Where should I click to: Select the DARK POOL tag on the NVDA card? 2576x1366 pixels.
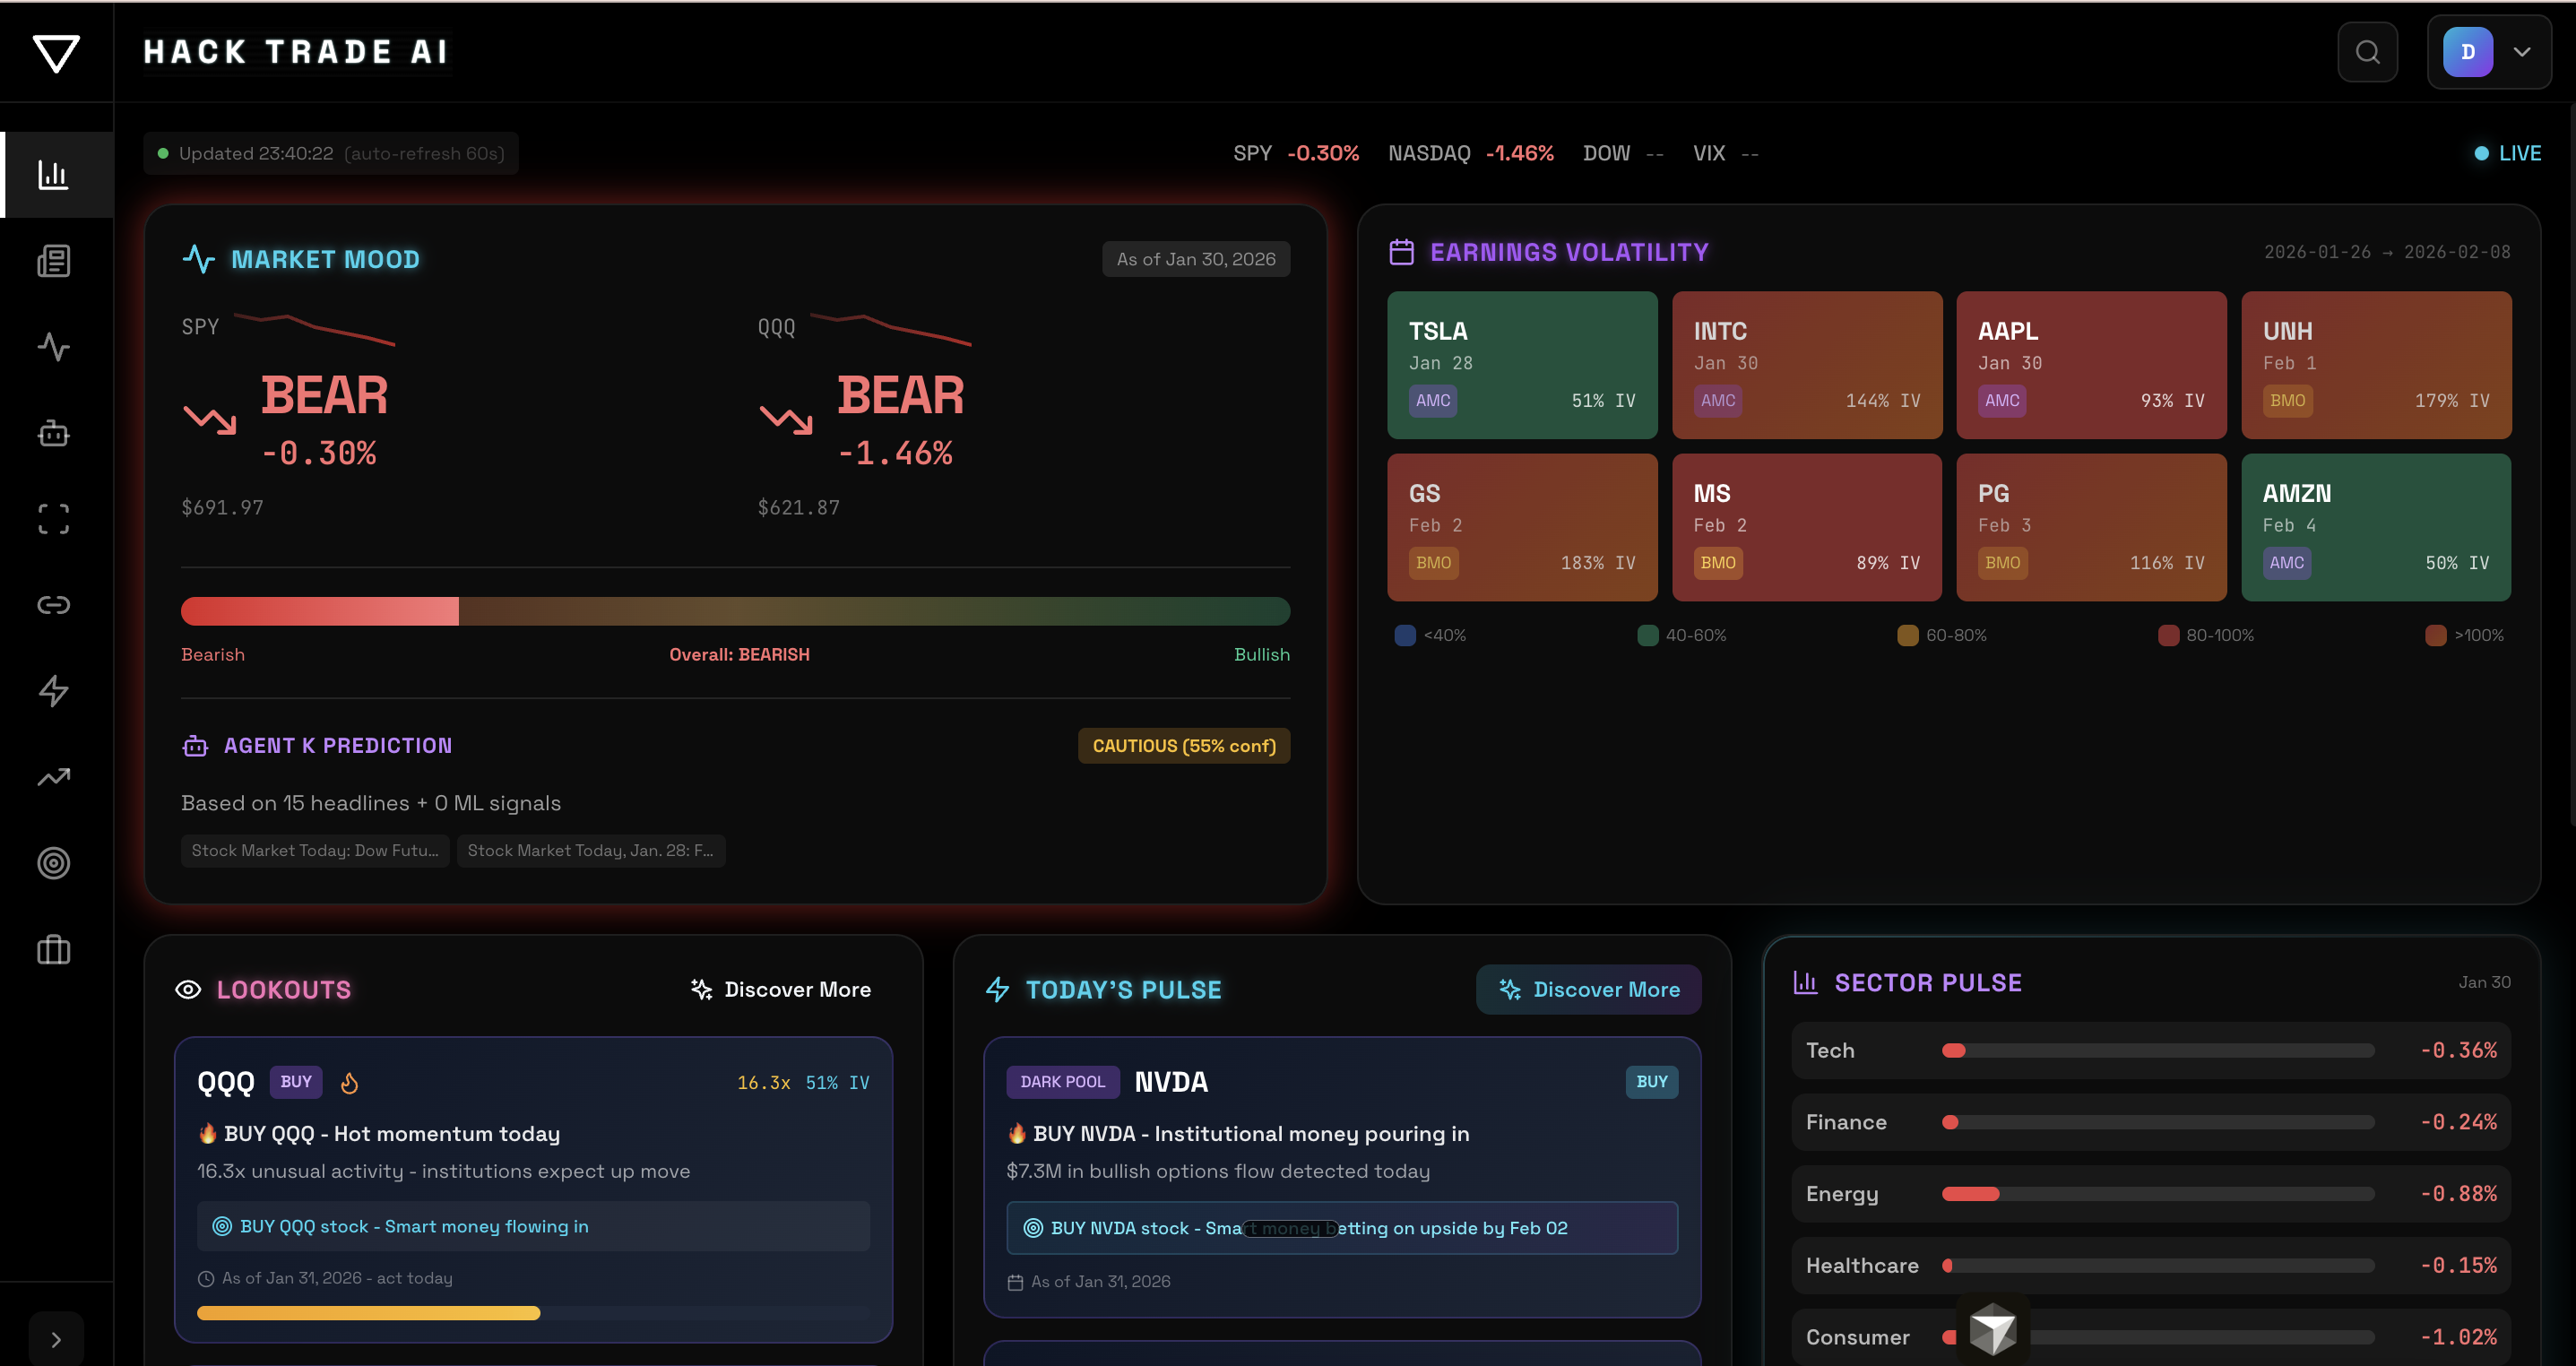click(x=1063, y=1082)
